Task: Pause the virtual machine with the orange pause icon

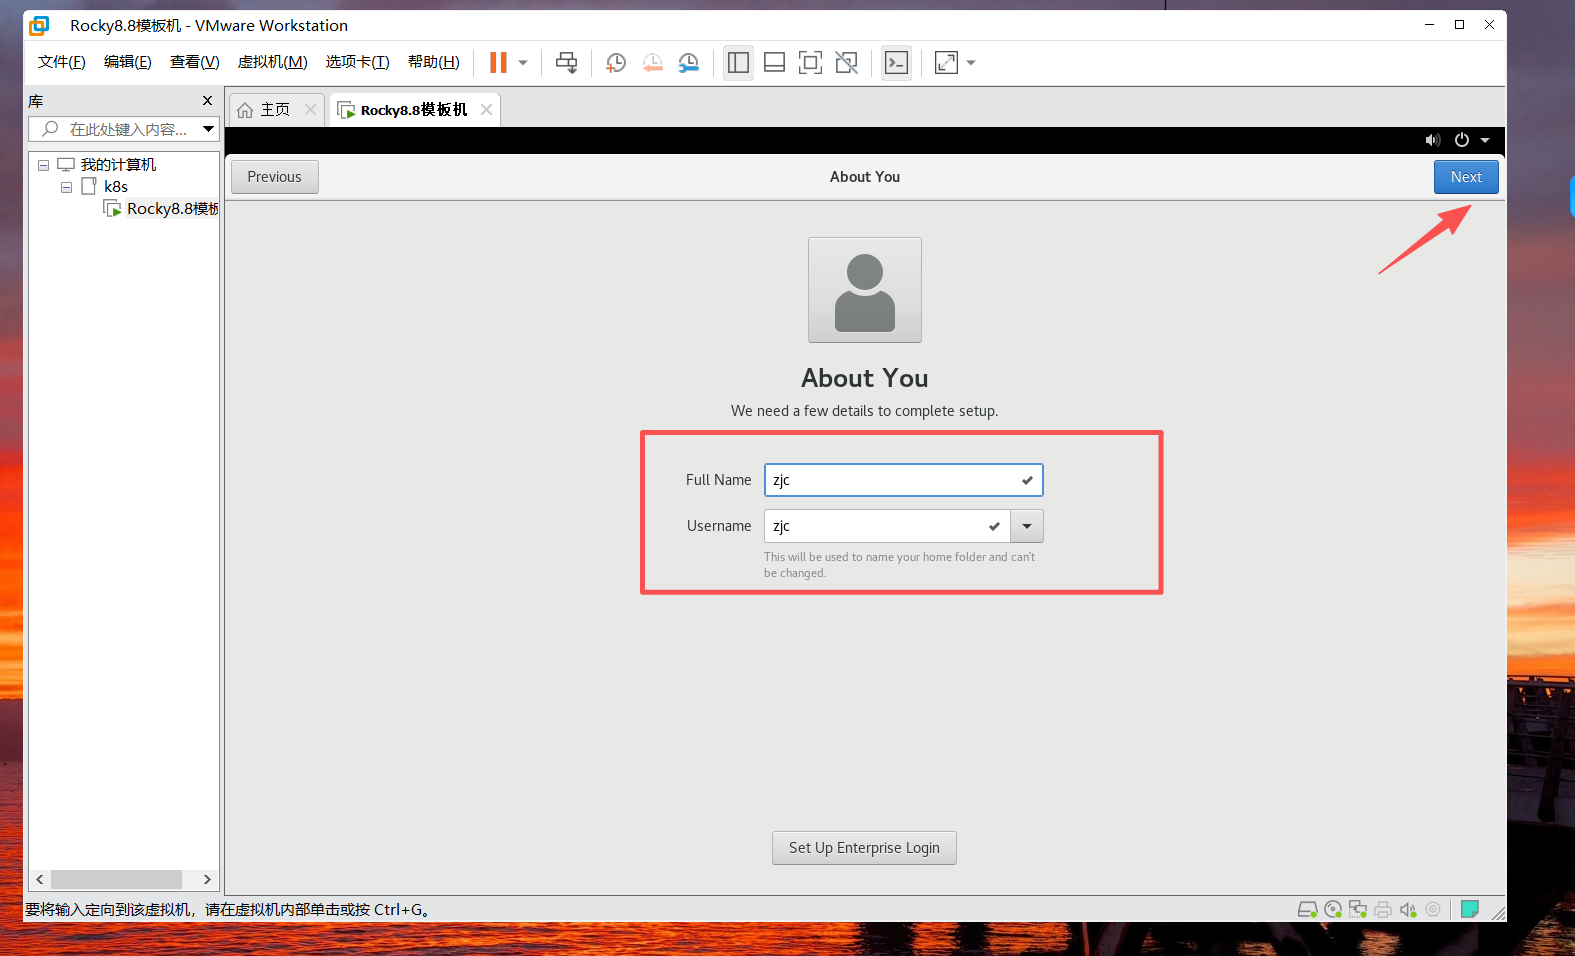Action: pyautogui.click(x=498, y=63)
